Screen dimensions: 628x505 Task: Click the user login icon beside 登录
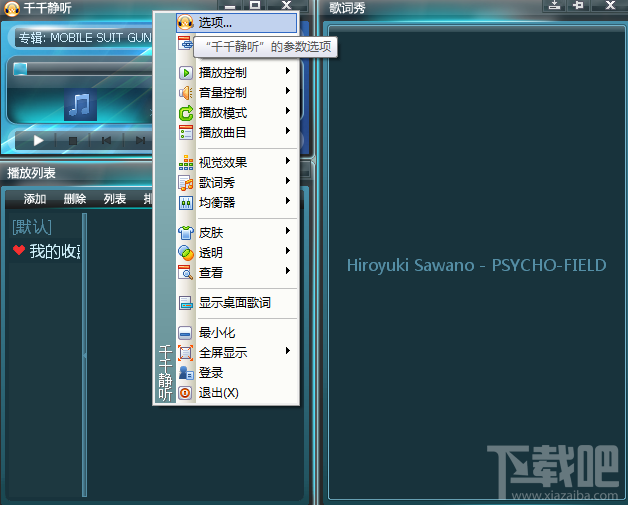(185, 373)
